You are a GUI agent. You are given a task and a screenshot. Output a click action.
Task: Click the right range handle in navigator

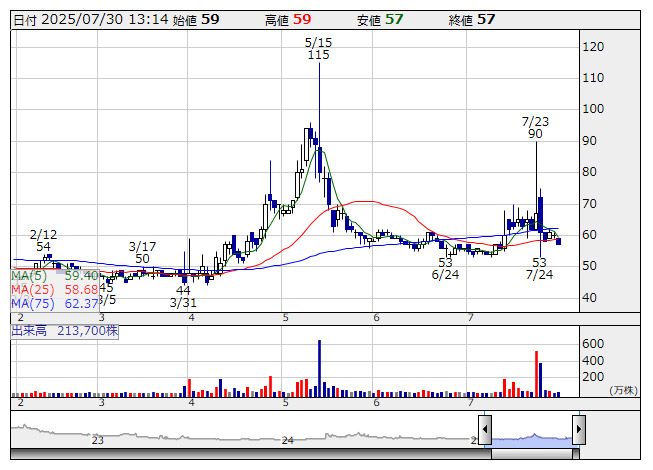[x=578, y=431]
